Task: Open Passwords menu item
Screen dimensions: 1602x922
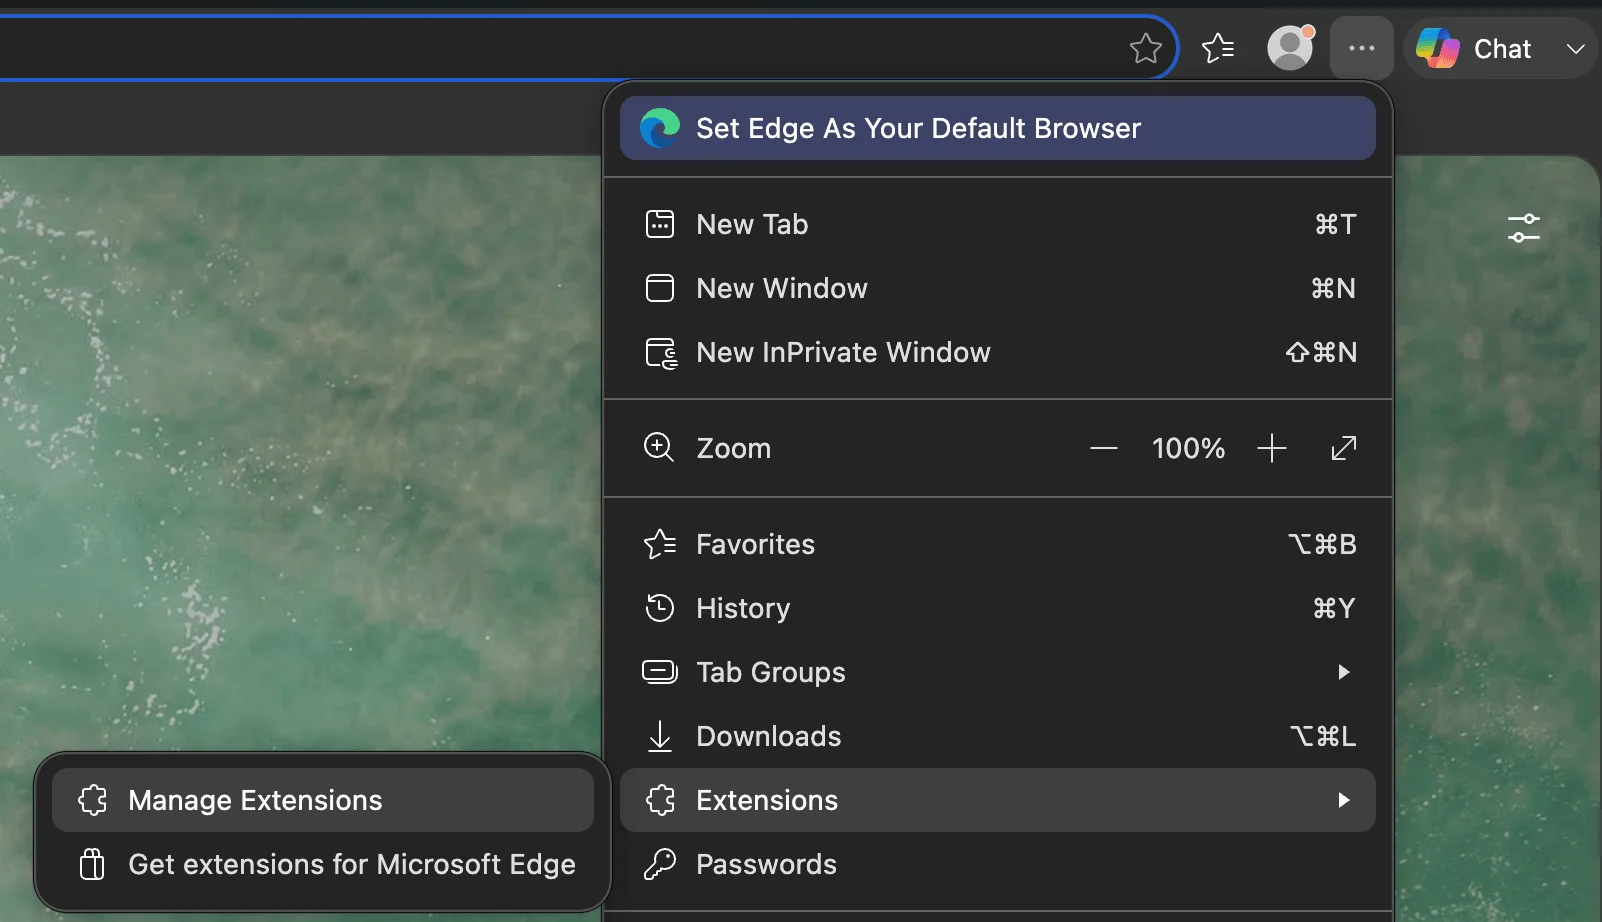Action: 998,864
